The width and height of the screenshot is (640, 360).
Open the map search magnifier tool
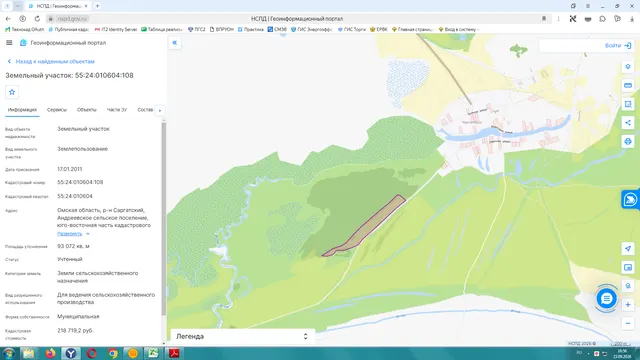[628, 286]
